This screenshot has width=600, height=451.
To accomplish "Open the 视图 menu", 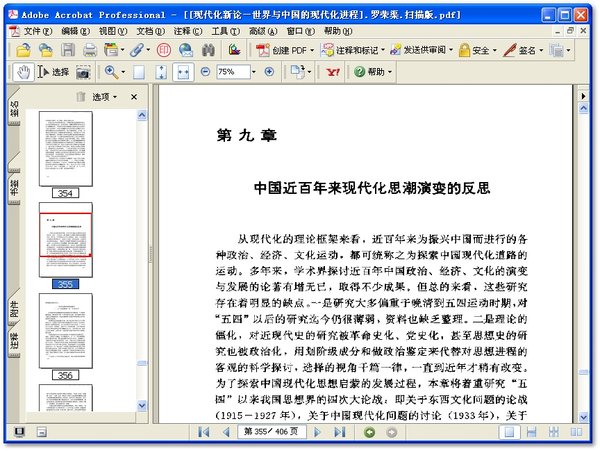I will (113, 31).
